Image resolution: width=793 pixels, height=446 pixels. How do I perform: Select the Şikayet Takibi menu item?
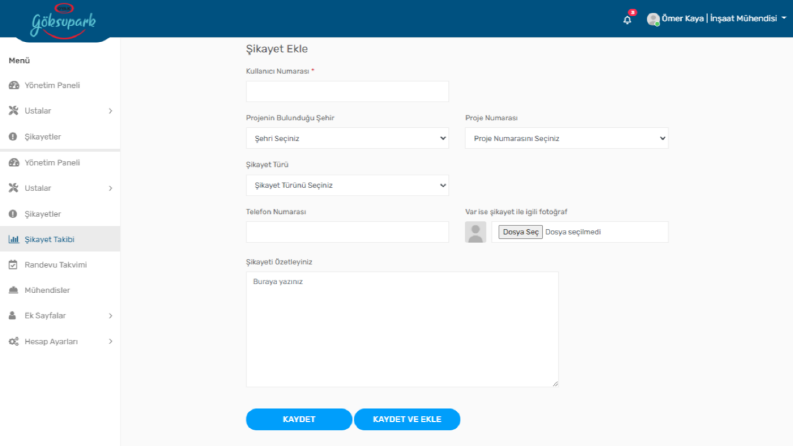pyautogui.click(x=60, y=239)
